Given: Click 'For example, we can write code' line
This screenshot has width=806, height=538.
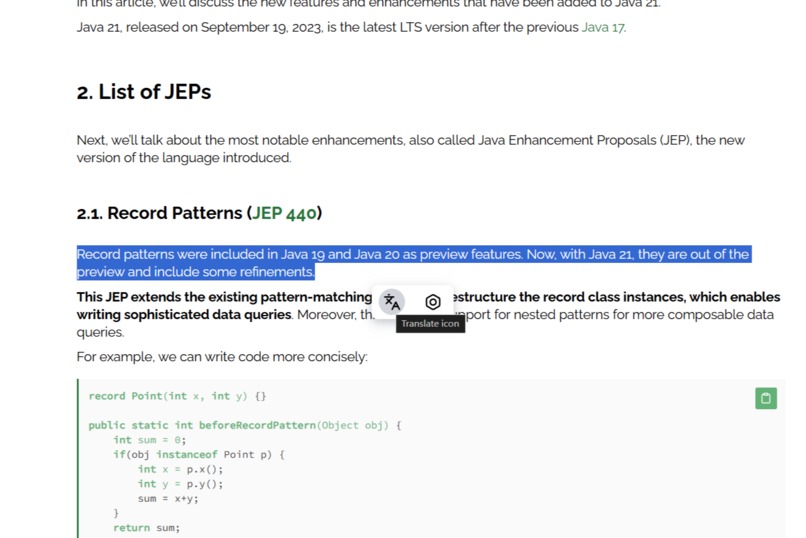Looking at the screenshot, I should click(222, 357).
